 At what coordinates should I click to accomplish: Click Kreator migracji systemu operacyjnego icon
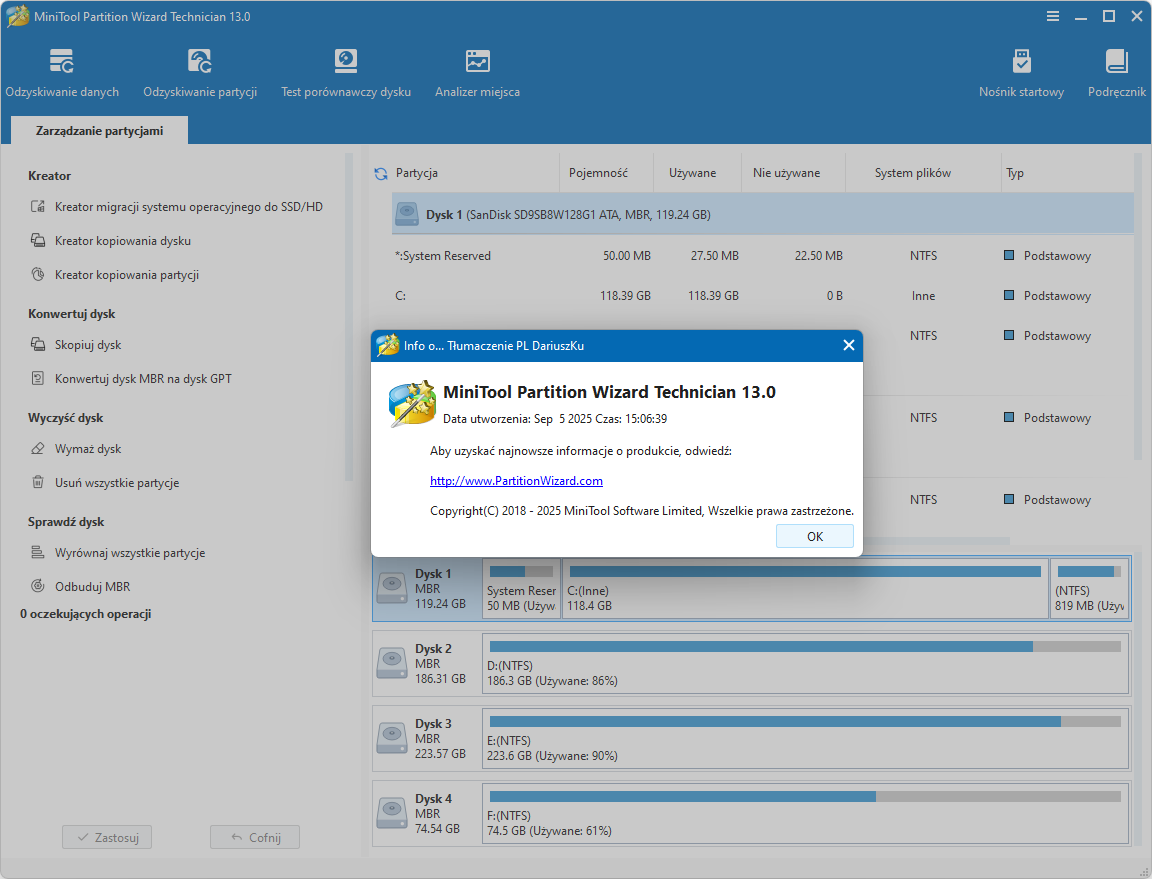pyautogui.click(x=37, y=207)
